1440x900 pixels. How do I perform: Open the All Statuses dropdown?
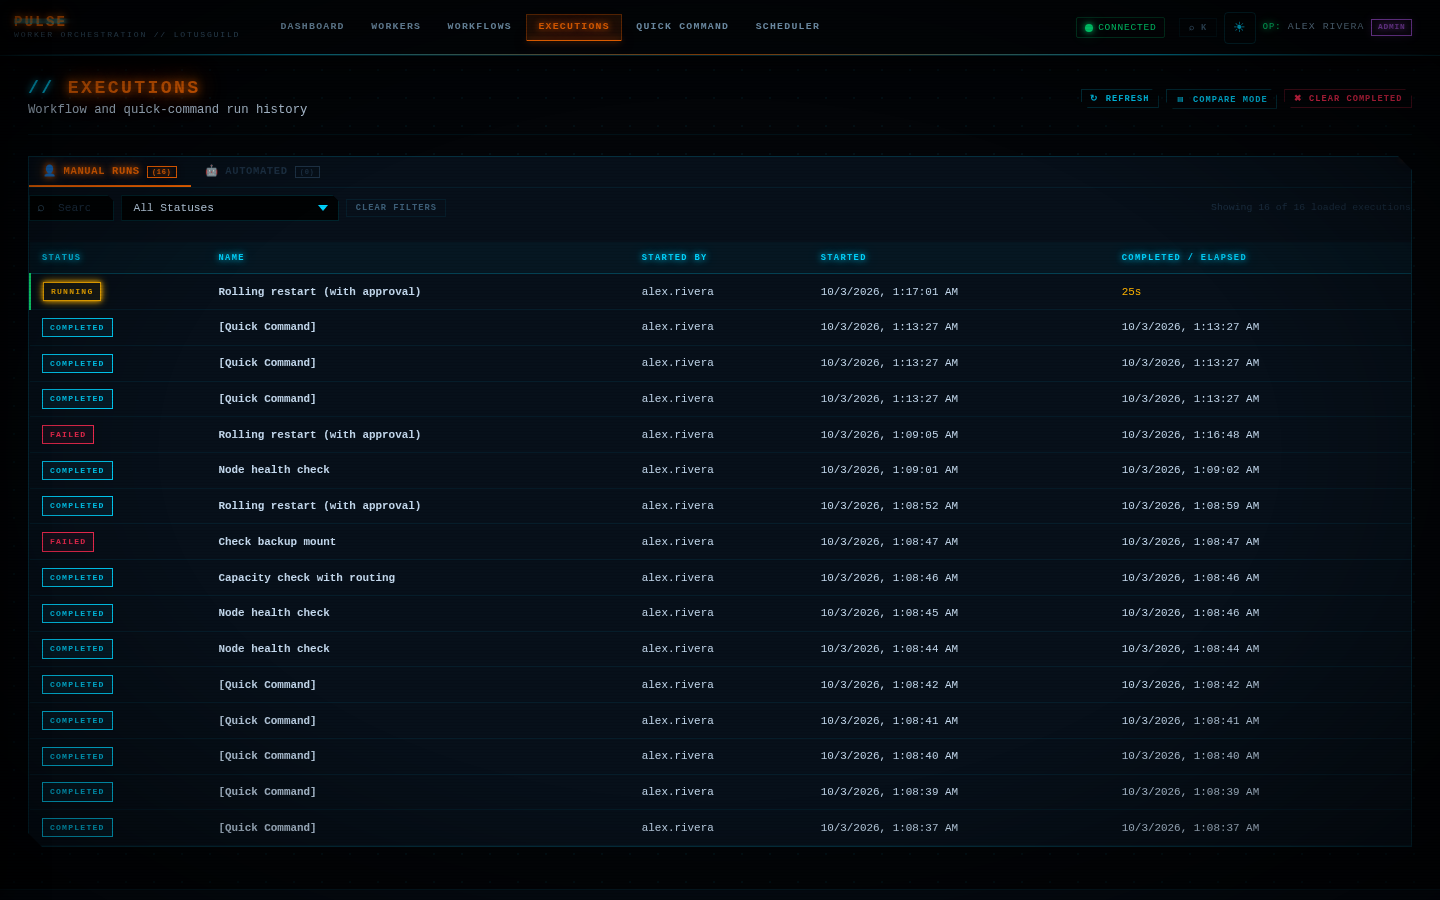click(x=230, y=208)
